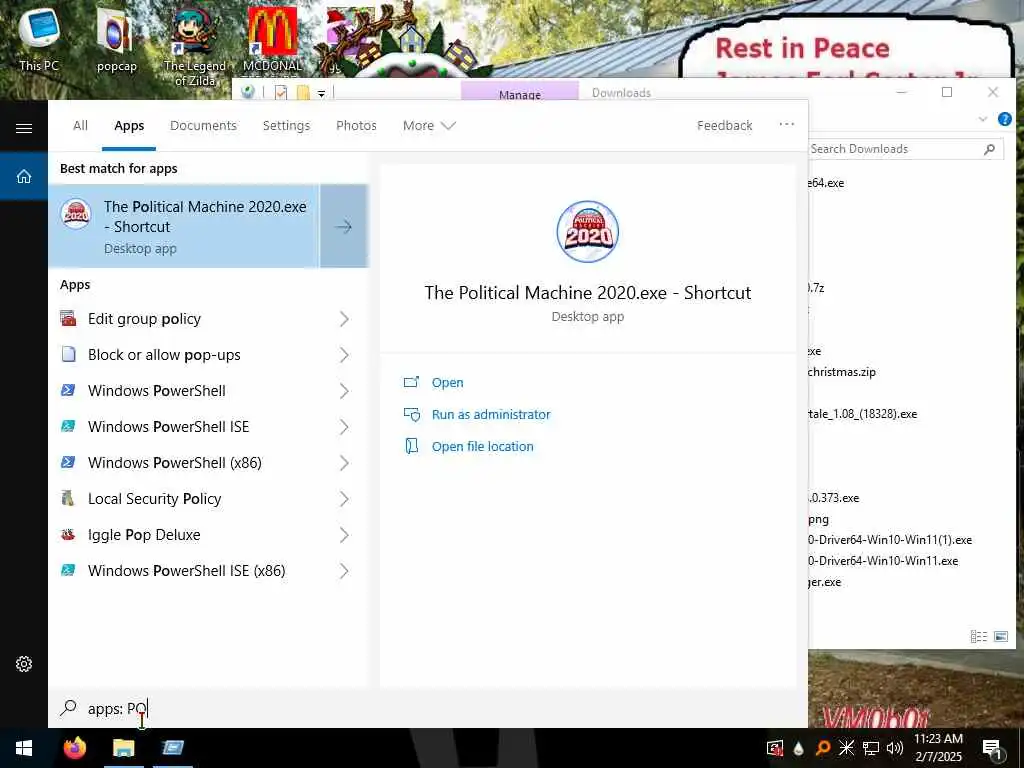
Task: Expand the ribbon chevron in Downloads window
Action: pos(983,119)
